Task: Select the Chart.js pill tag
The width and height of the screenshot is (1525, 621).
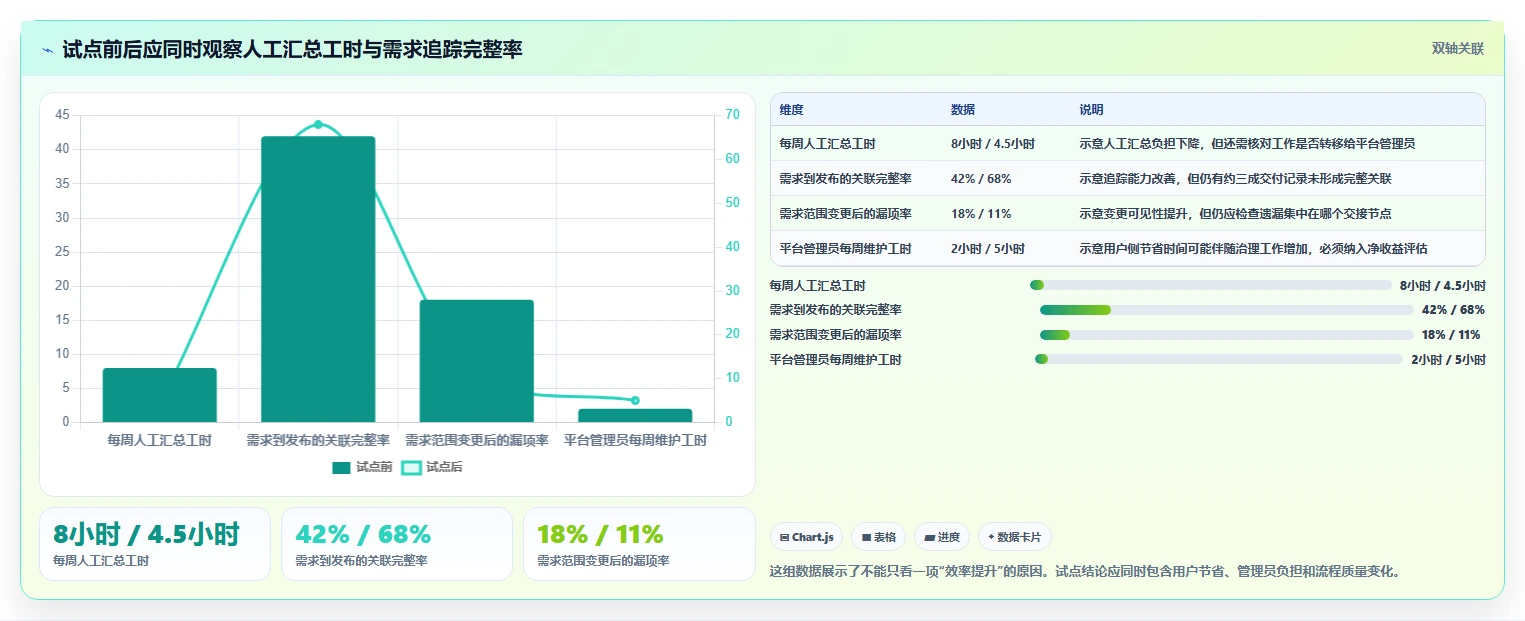Action: tap(807, 537)
